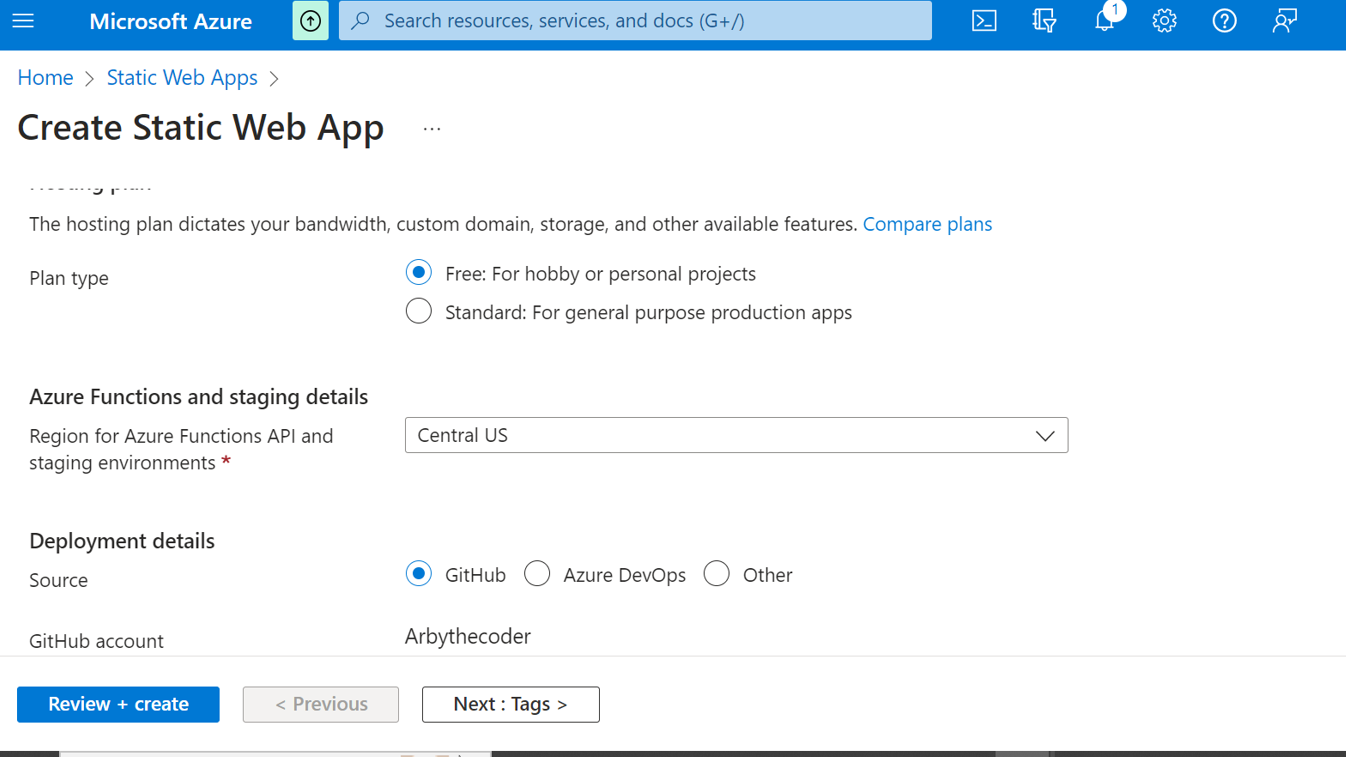Show notifications via the bell icon
This screenshot has width=1346, height=757.
click(1104, 21)
